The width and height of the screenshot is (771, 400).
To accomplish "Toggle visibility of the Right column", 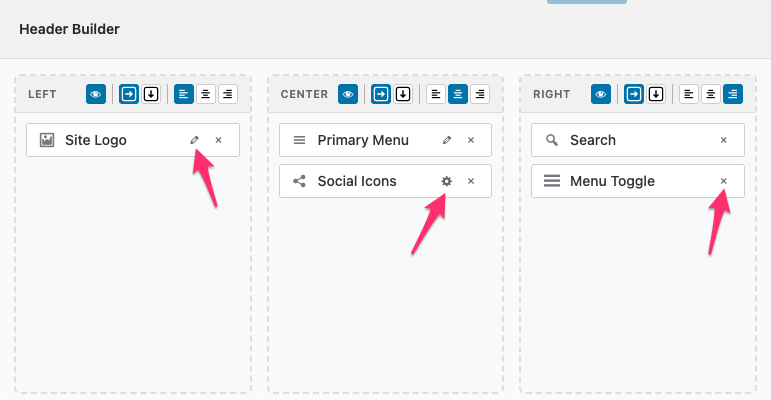I will point(601,94).
